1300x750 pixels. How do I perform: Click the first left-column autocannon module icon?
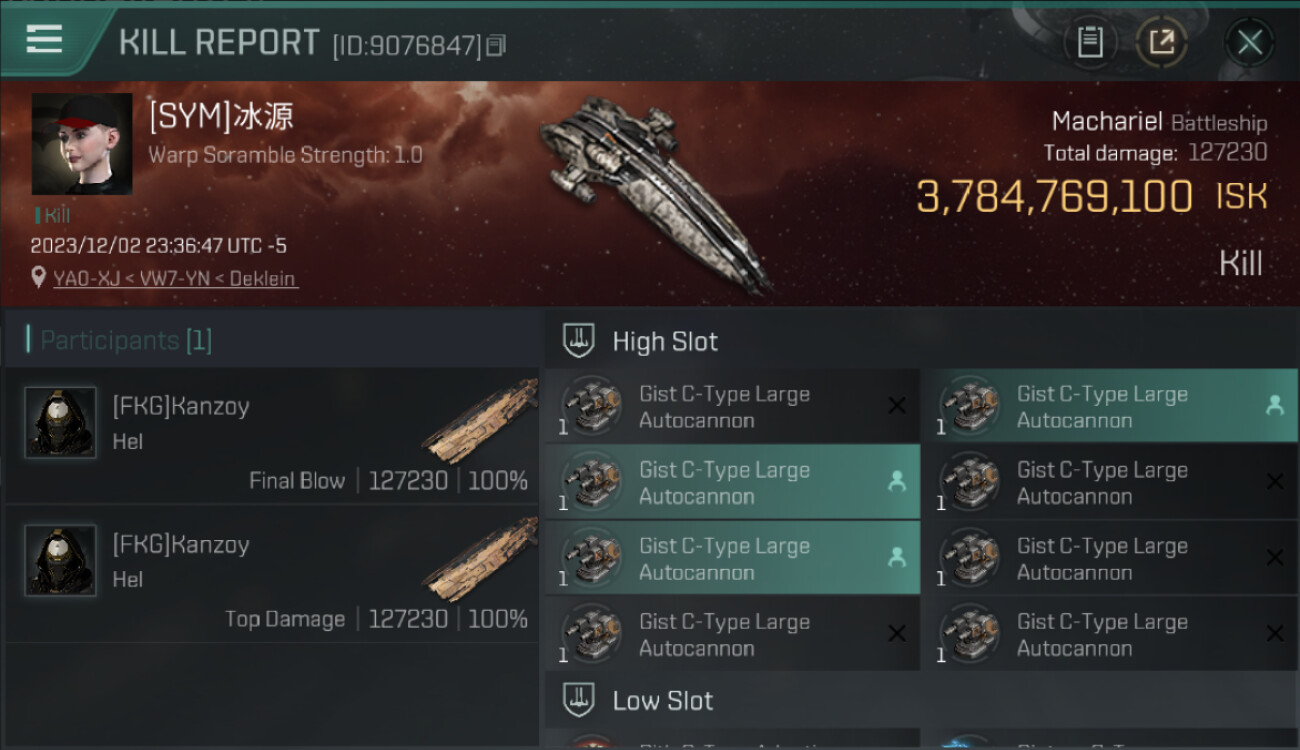[592, 406]
